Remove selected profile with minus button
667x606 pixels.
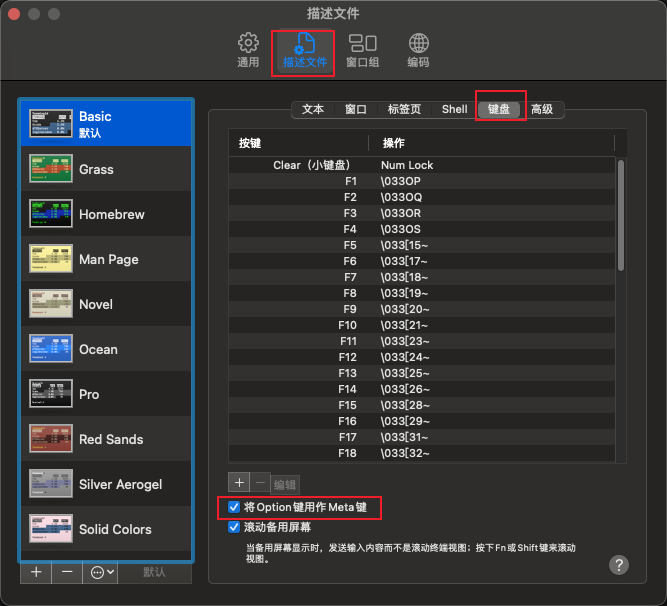tap(67, 572)
